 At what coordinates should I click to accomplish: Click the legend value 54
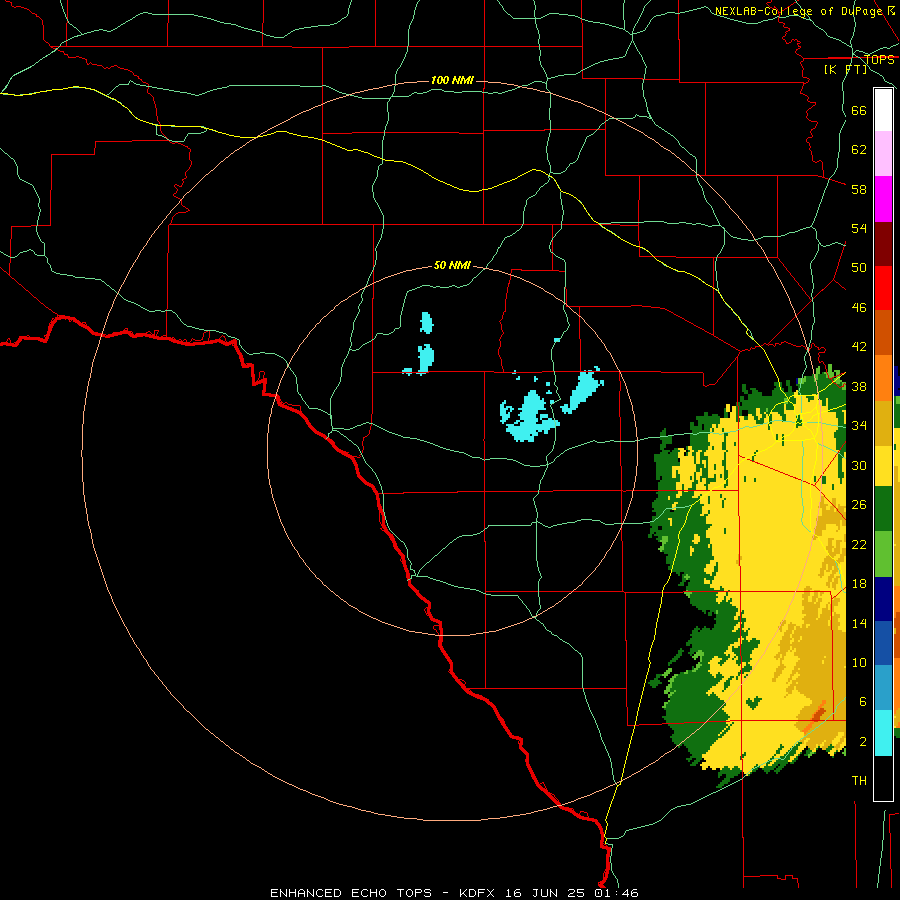point(859,228)
